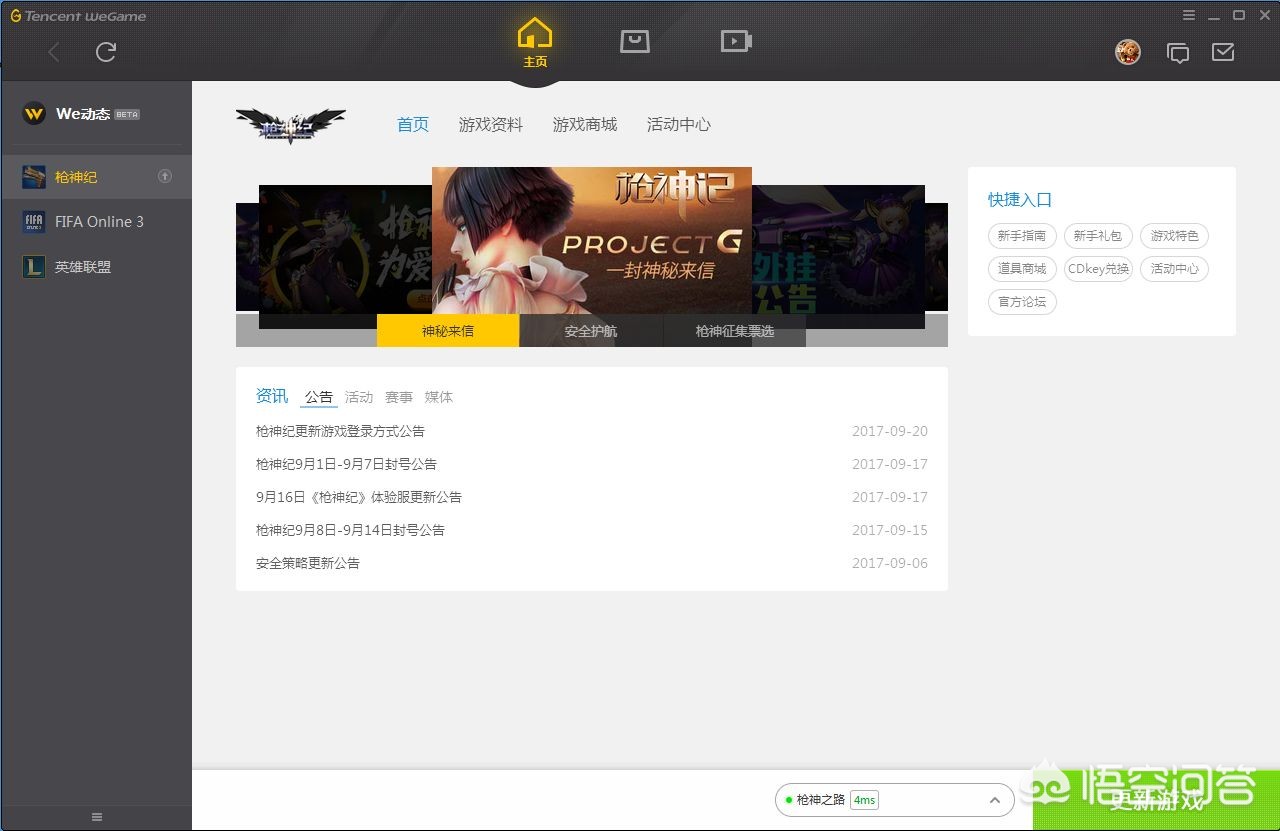The image size is (1280, 831).
Task: Open the 游戏资料 tab
Action: click(491, 125)
